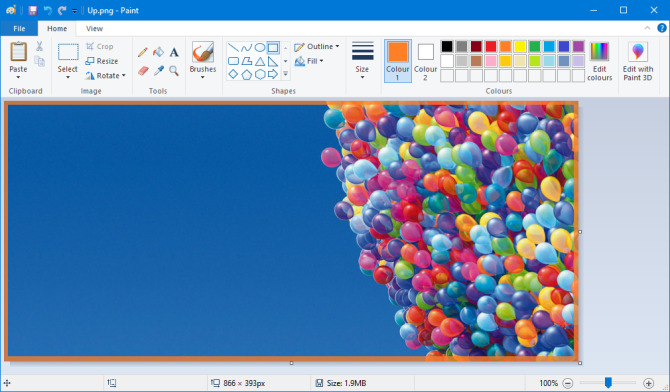Viewport: 670px width, 392px height.
Task: Choose the Line shape
Action: [233, 47]
